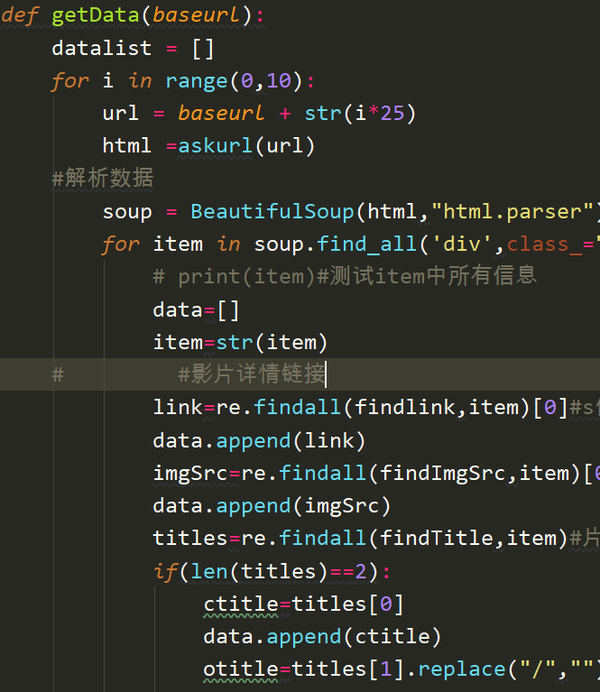Image resolution: width=600 pixels, height=692 pixels.
Task: Click the number 25 in the url line
Action: (392, 113)
